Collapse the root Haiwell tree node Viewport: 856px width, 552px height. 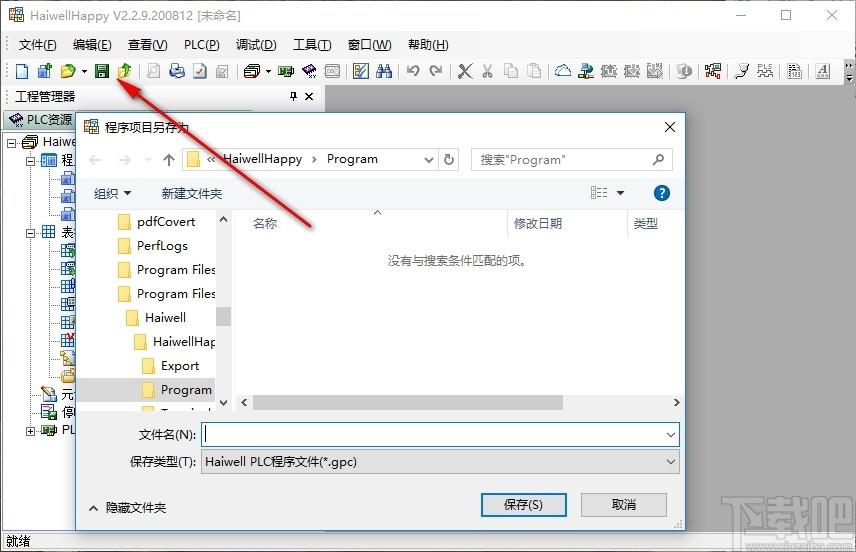coord(11,143)
